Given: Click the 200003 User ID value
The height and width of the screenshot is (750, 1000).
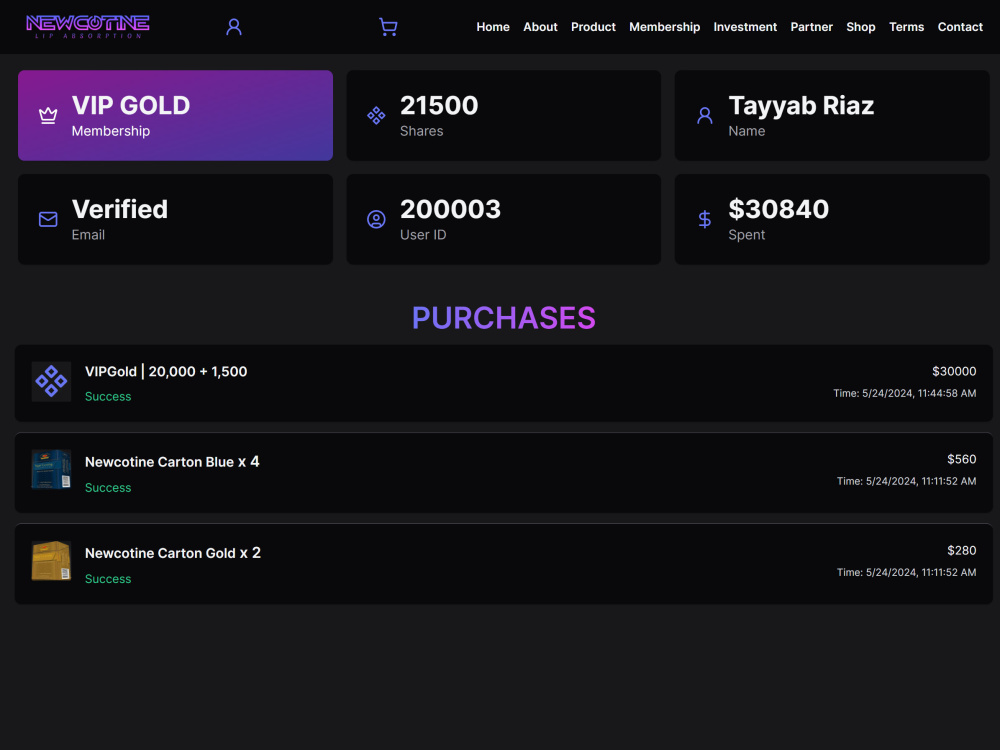Looking at the screenshot, I should pyautogui.click(x=450, y=210).
